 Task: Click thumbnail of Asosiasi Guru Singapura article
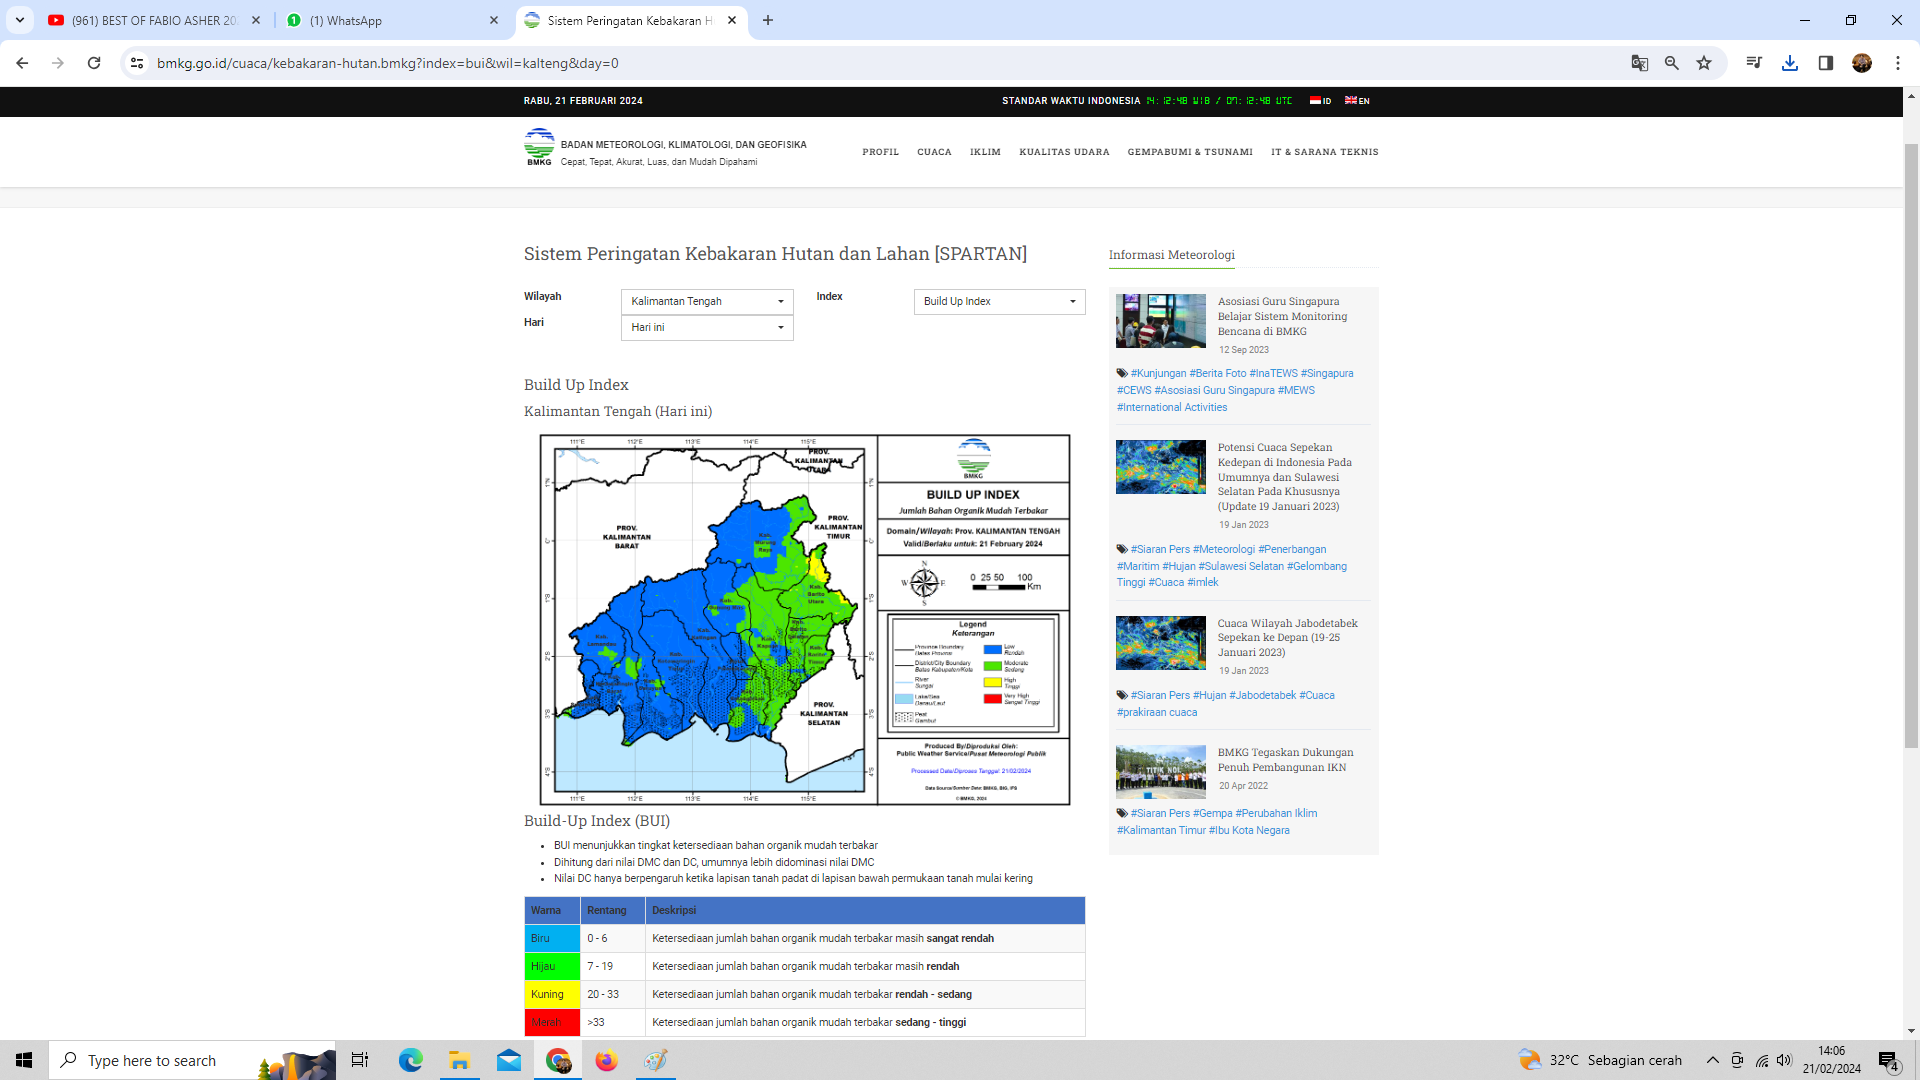(x=1161, y=321)
